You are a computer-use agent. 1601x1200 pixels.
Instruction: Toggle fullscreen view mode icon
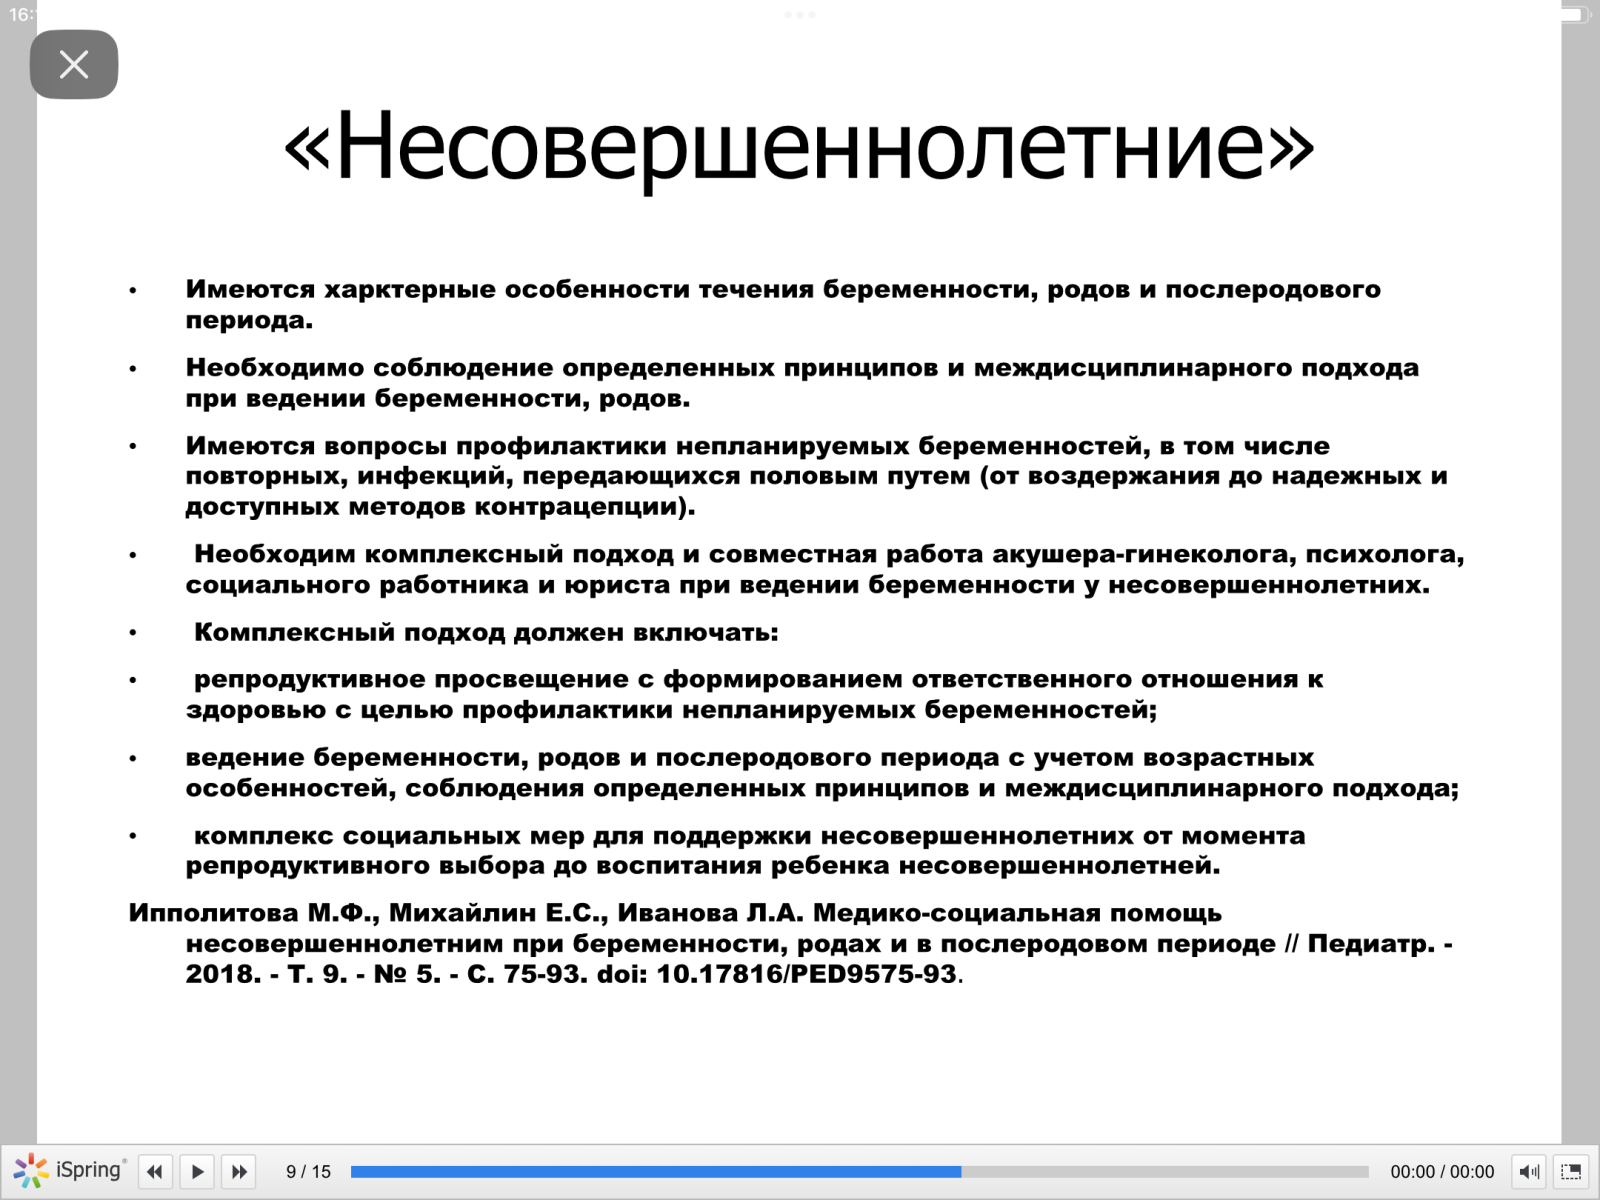(x=1571, y=1171)
